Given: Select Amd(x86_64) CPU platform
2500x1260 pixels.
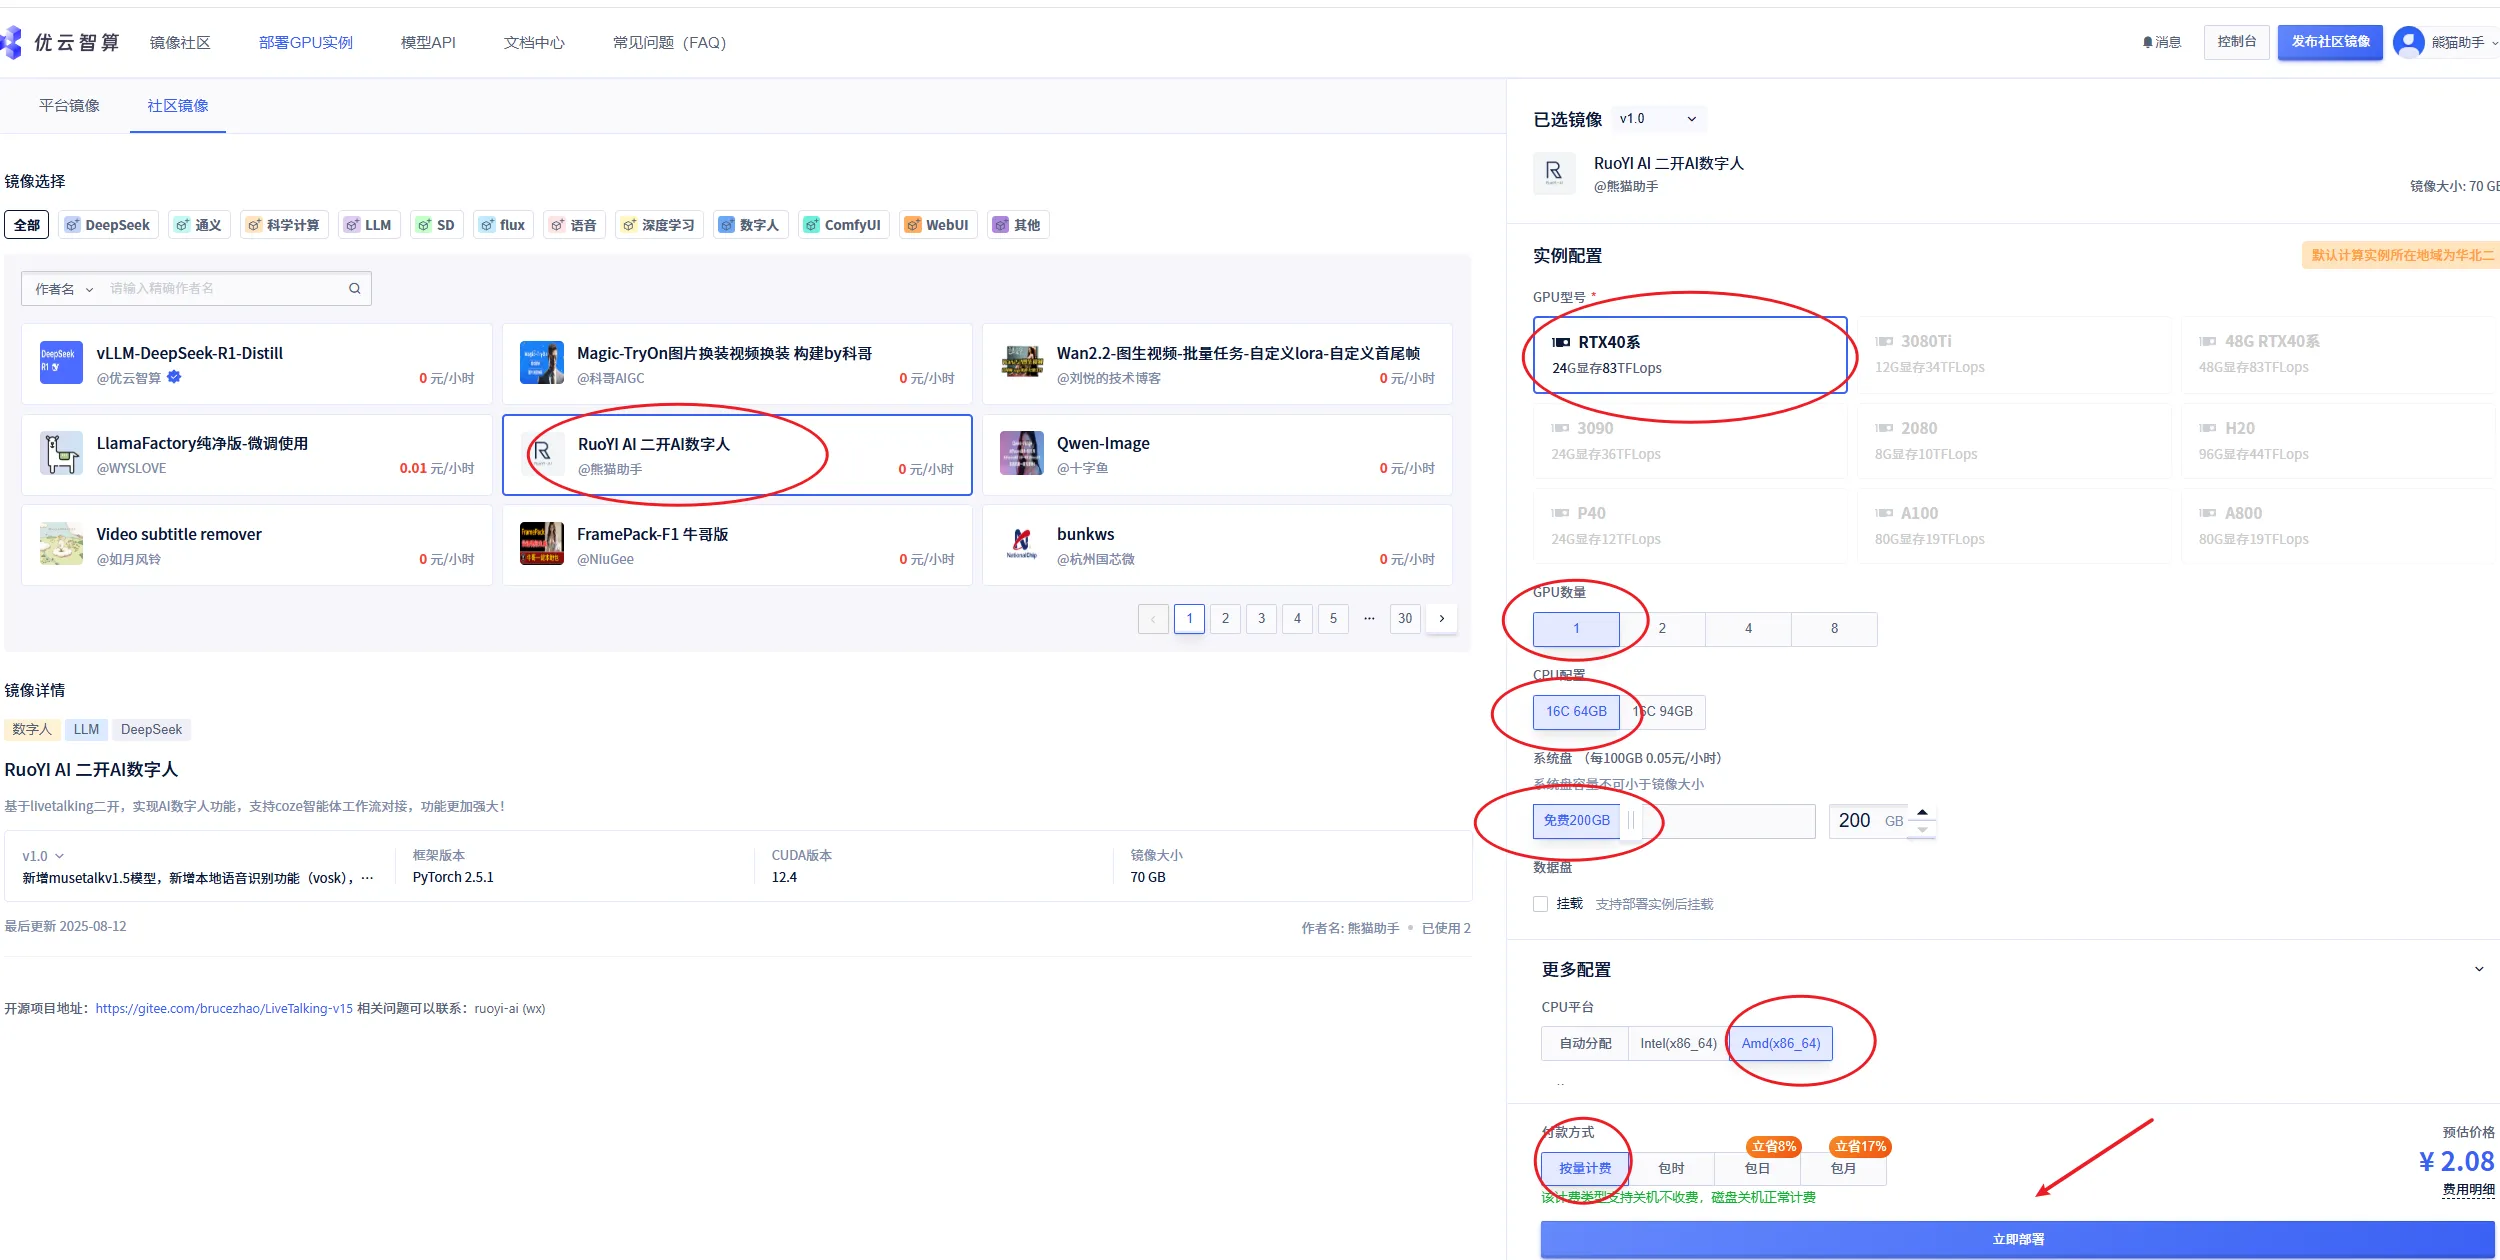Looking at the screenshot, I should [x=1781, y=1043].
